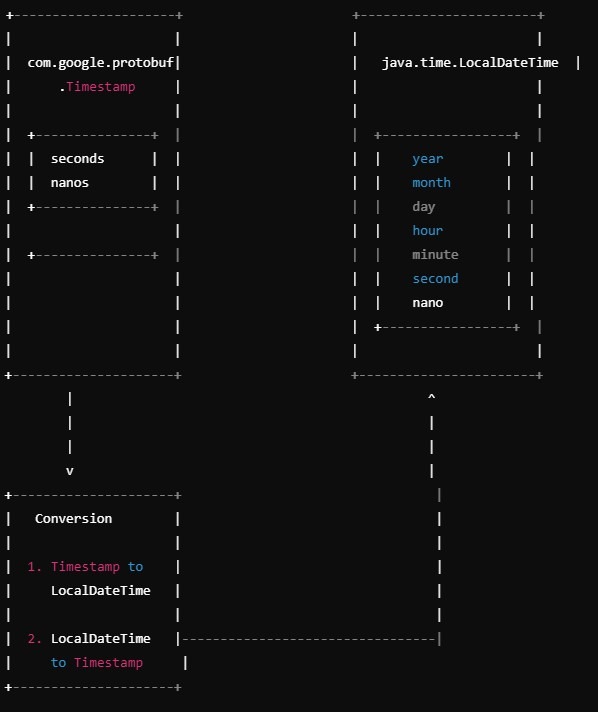
Task: Click the pink '2.' list number
Action: click(35, 639)
